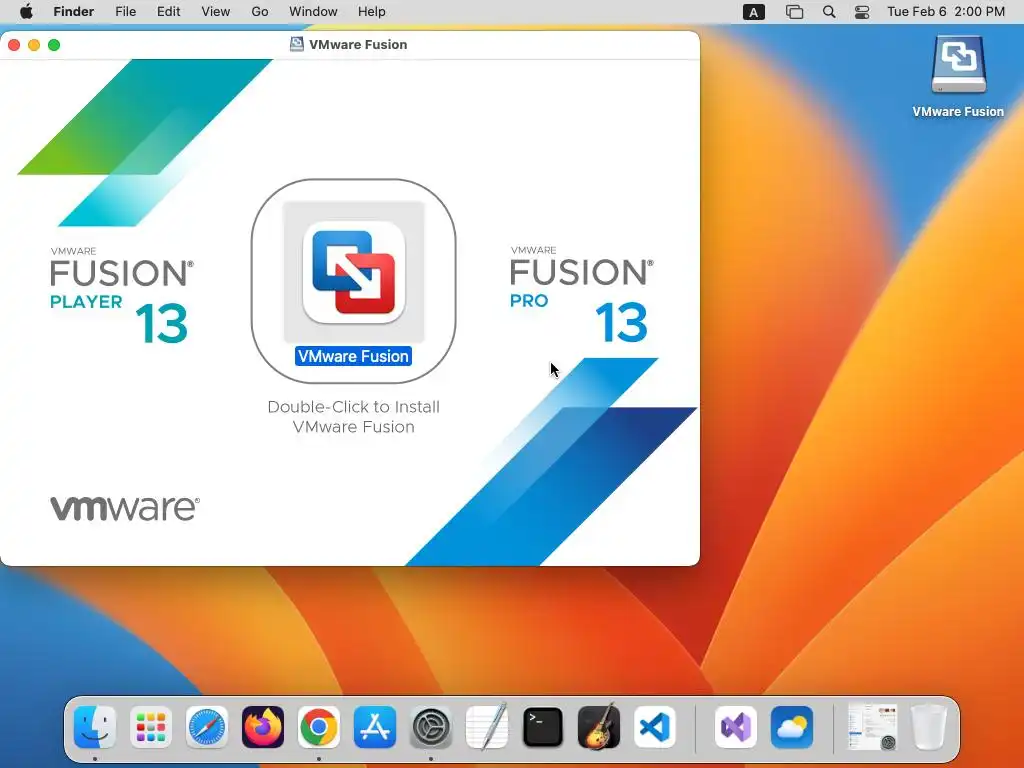The width and height of the screenshot is (1024, 768).
Task: Open the Trash from the Dock
Action: (x=929, y=727)
